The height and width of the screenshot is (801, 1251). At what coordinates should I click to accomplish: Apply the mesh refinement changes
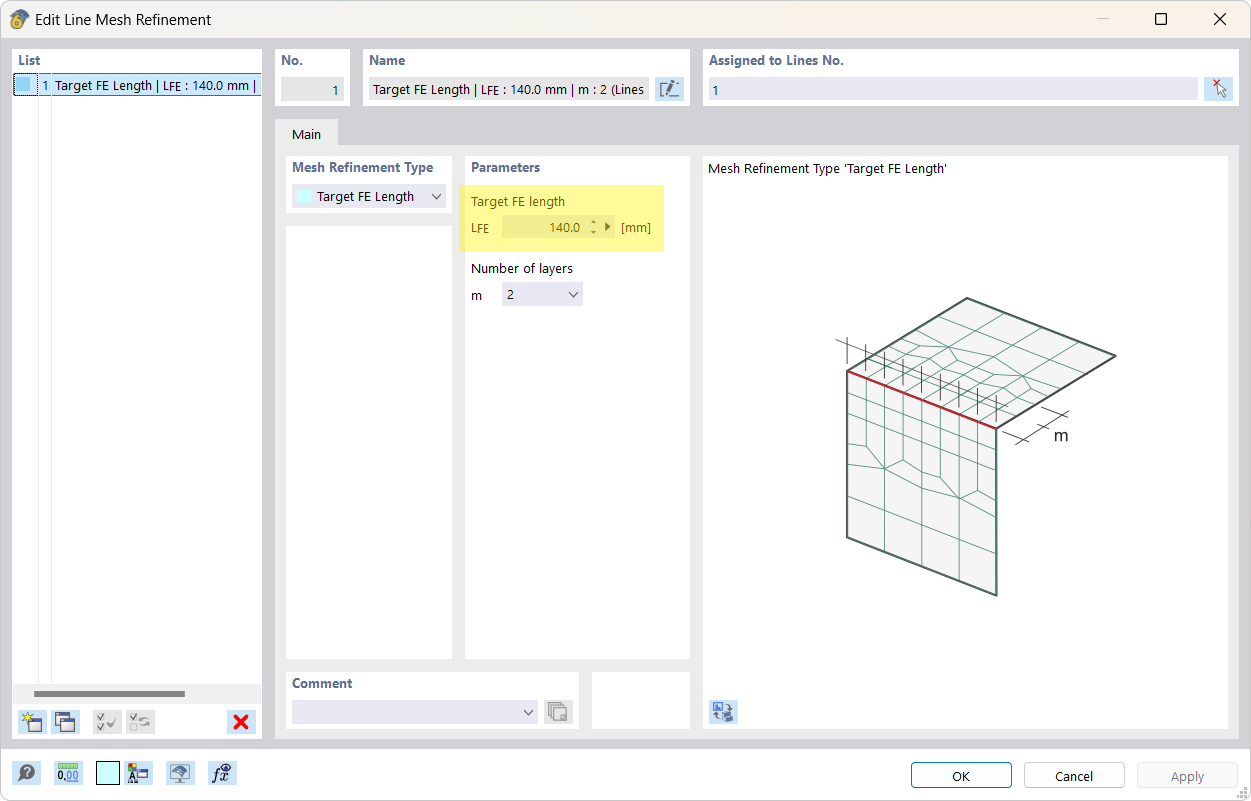click(1186, 775)
